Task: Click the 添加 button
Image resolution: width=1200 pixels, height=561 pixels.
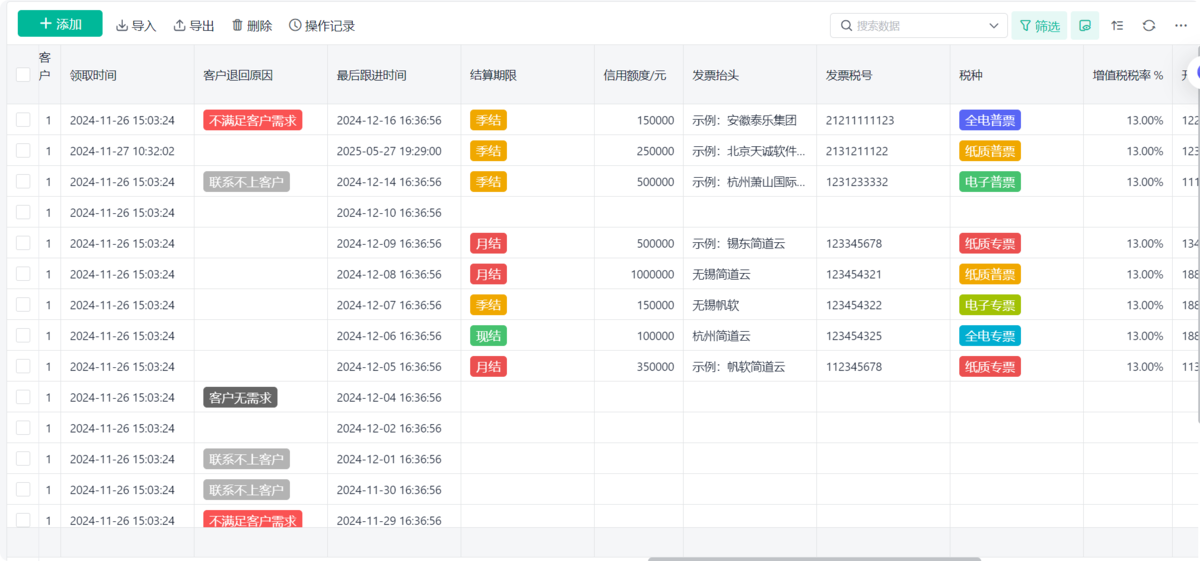Action: [60, 24]
